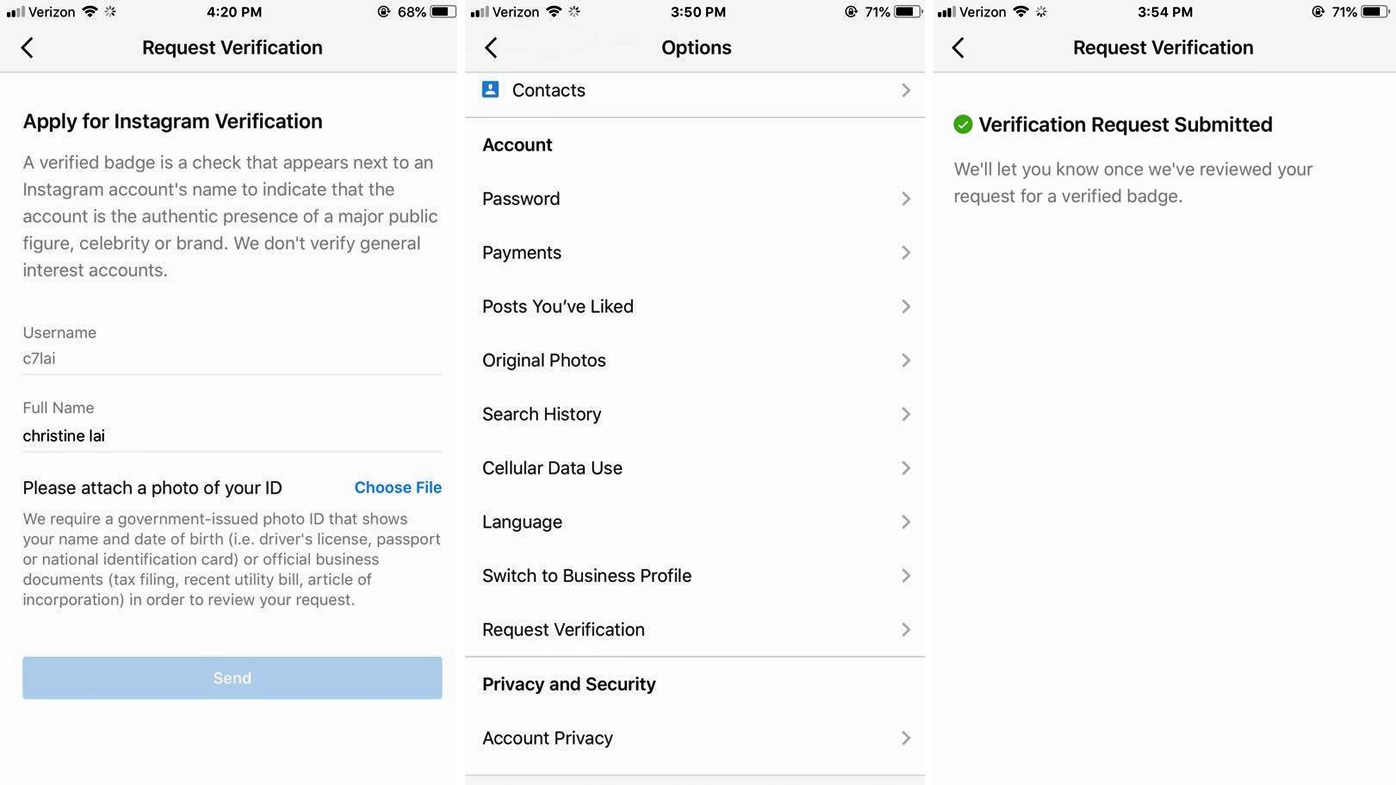Open Request Verification option

tap(695, 630)
